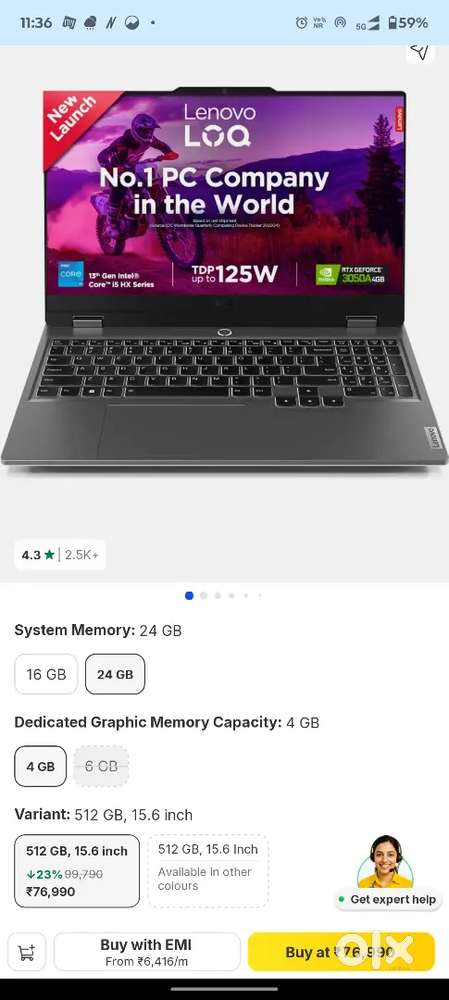Tap the green star next to the 4.3 rating
The height and width of the screenshot is (1000, 449).
[x=49, y=555]
